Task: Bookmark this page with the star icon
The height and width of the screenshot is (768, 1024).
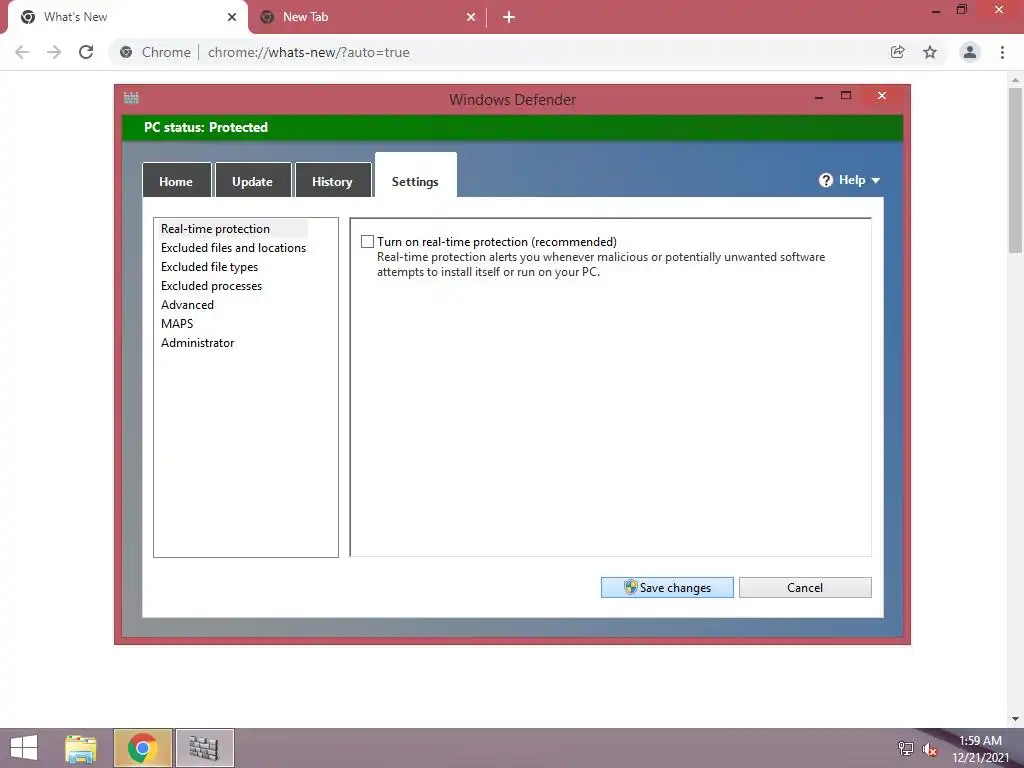Action: point(930,52)
